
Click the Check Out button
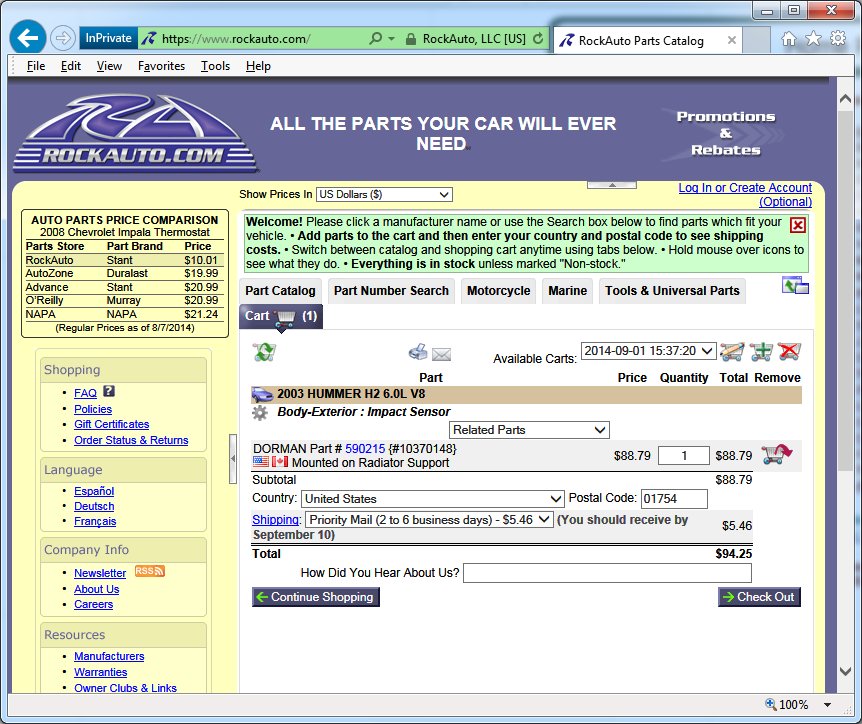(x=759, y=597)
